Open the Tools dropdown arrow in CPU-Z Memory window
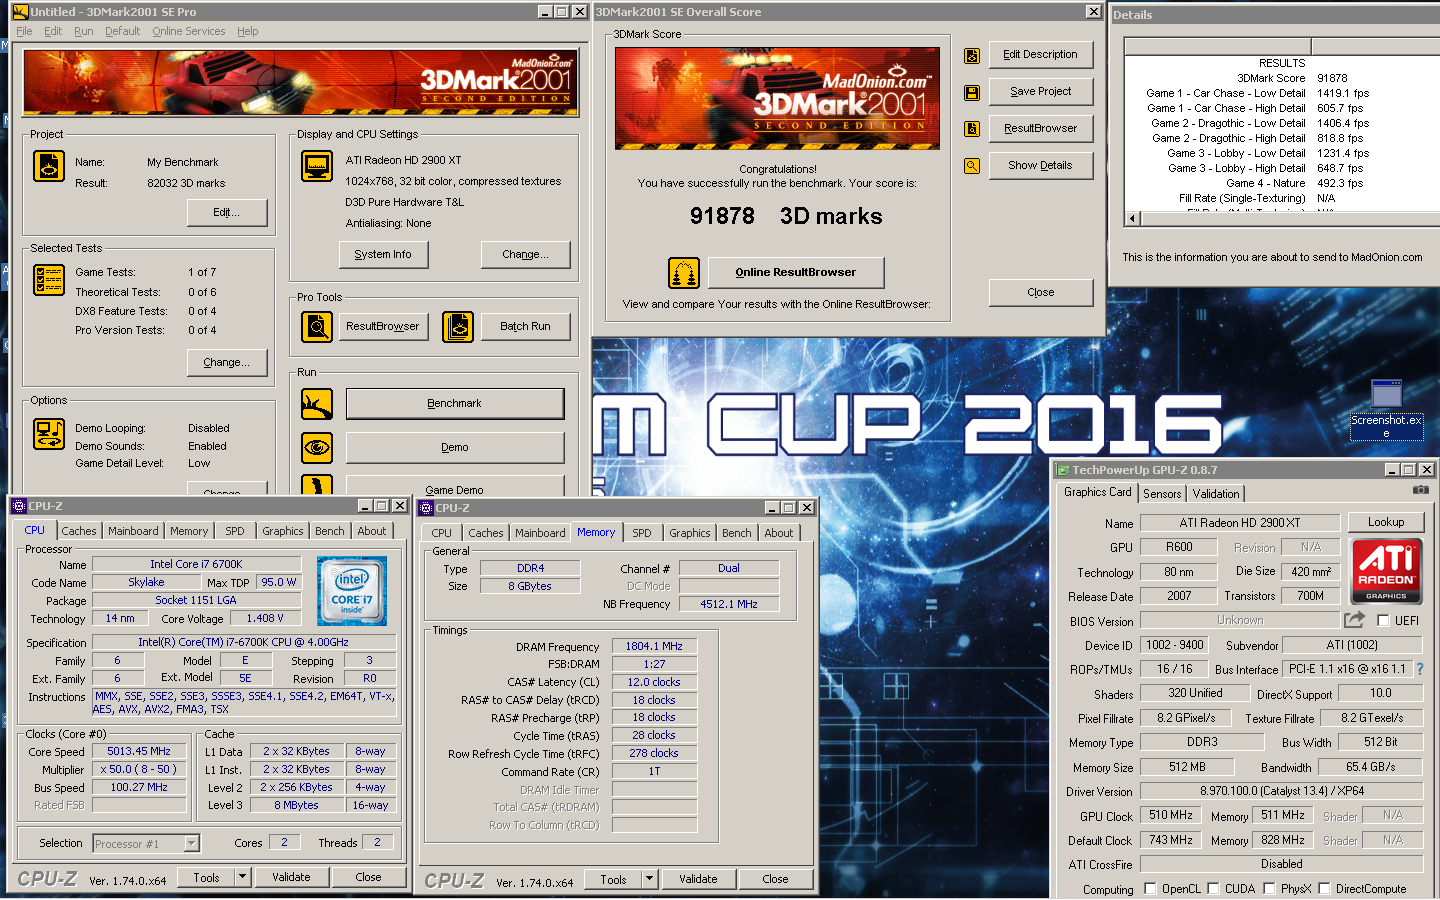Screen dimensions: 1440x900 pyautogui.click(x=649, y=879)
